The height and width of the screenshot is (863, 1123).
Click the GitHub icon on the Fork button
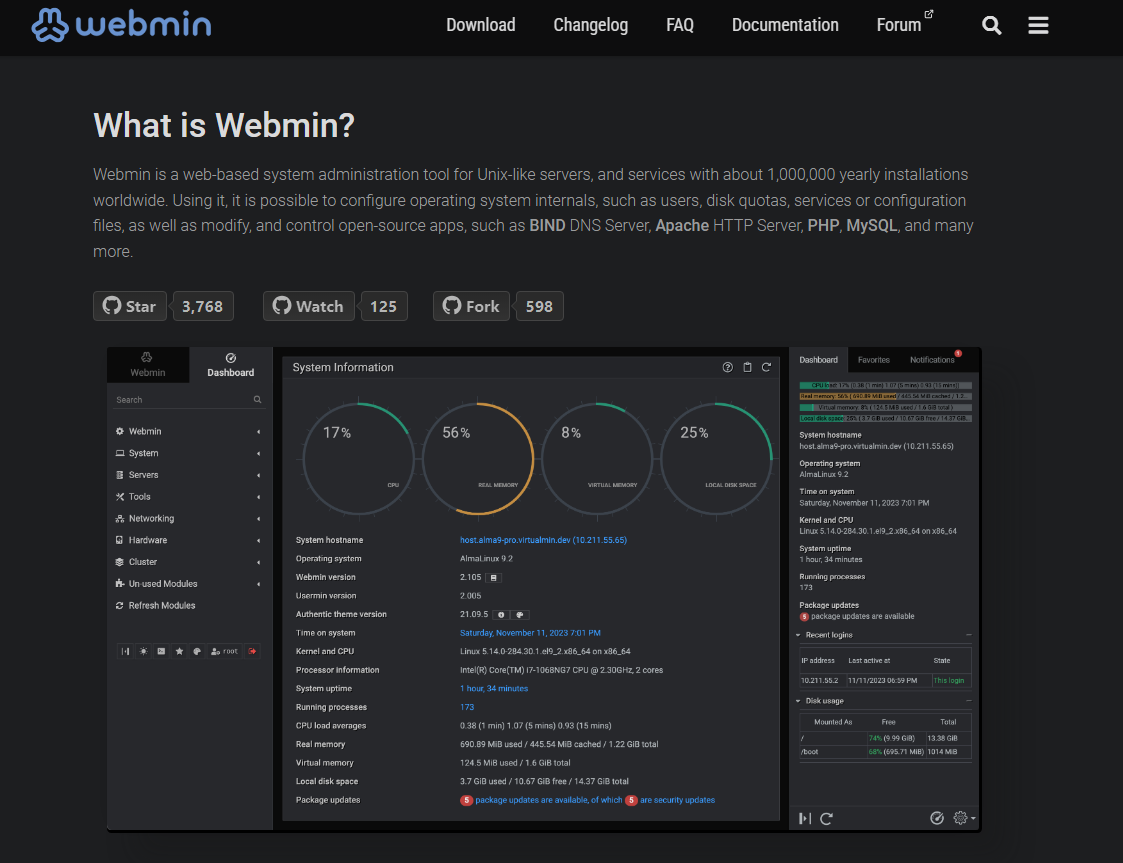pyautogui.click(x=452, y=306)
